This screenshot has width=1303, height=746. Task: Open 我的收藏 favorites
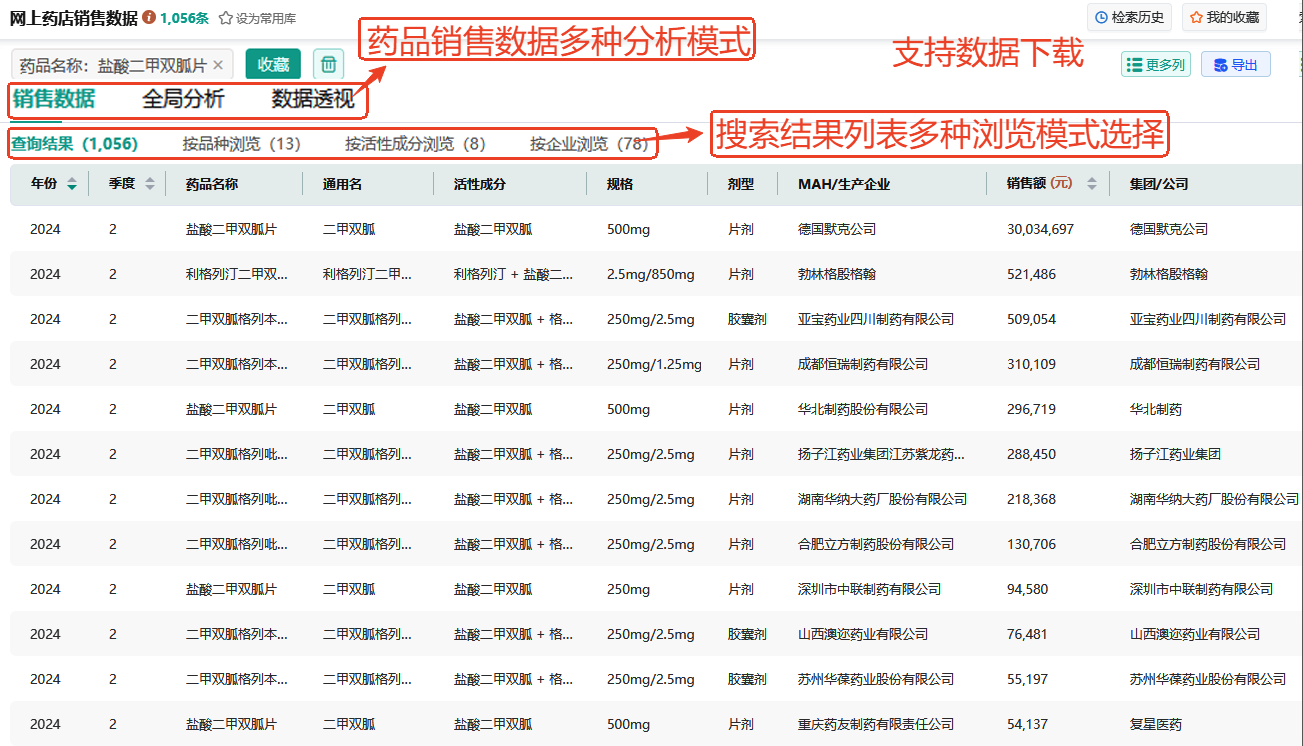point(1224,17)
